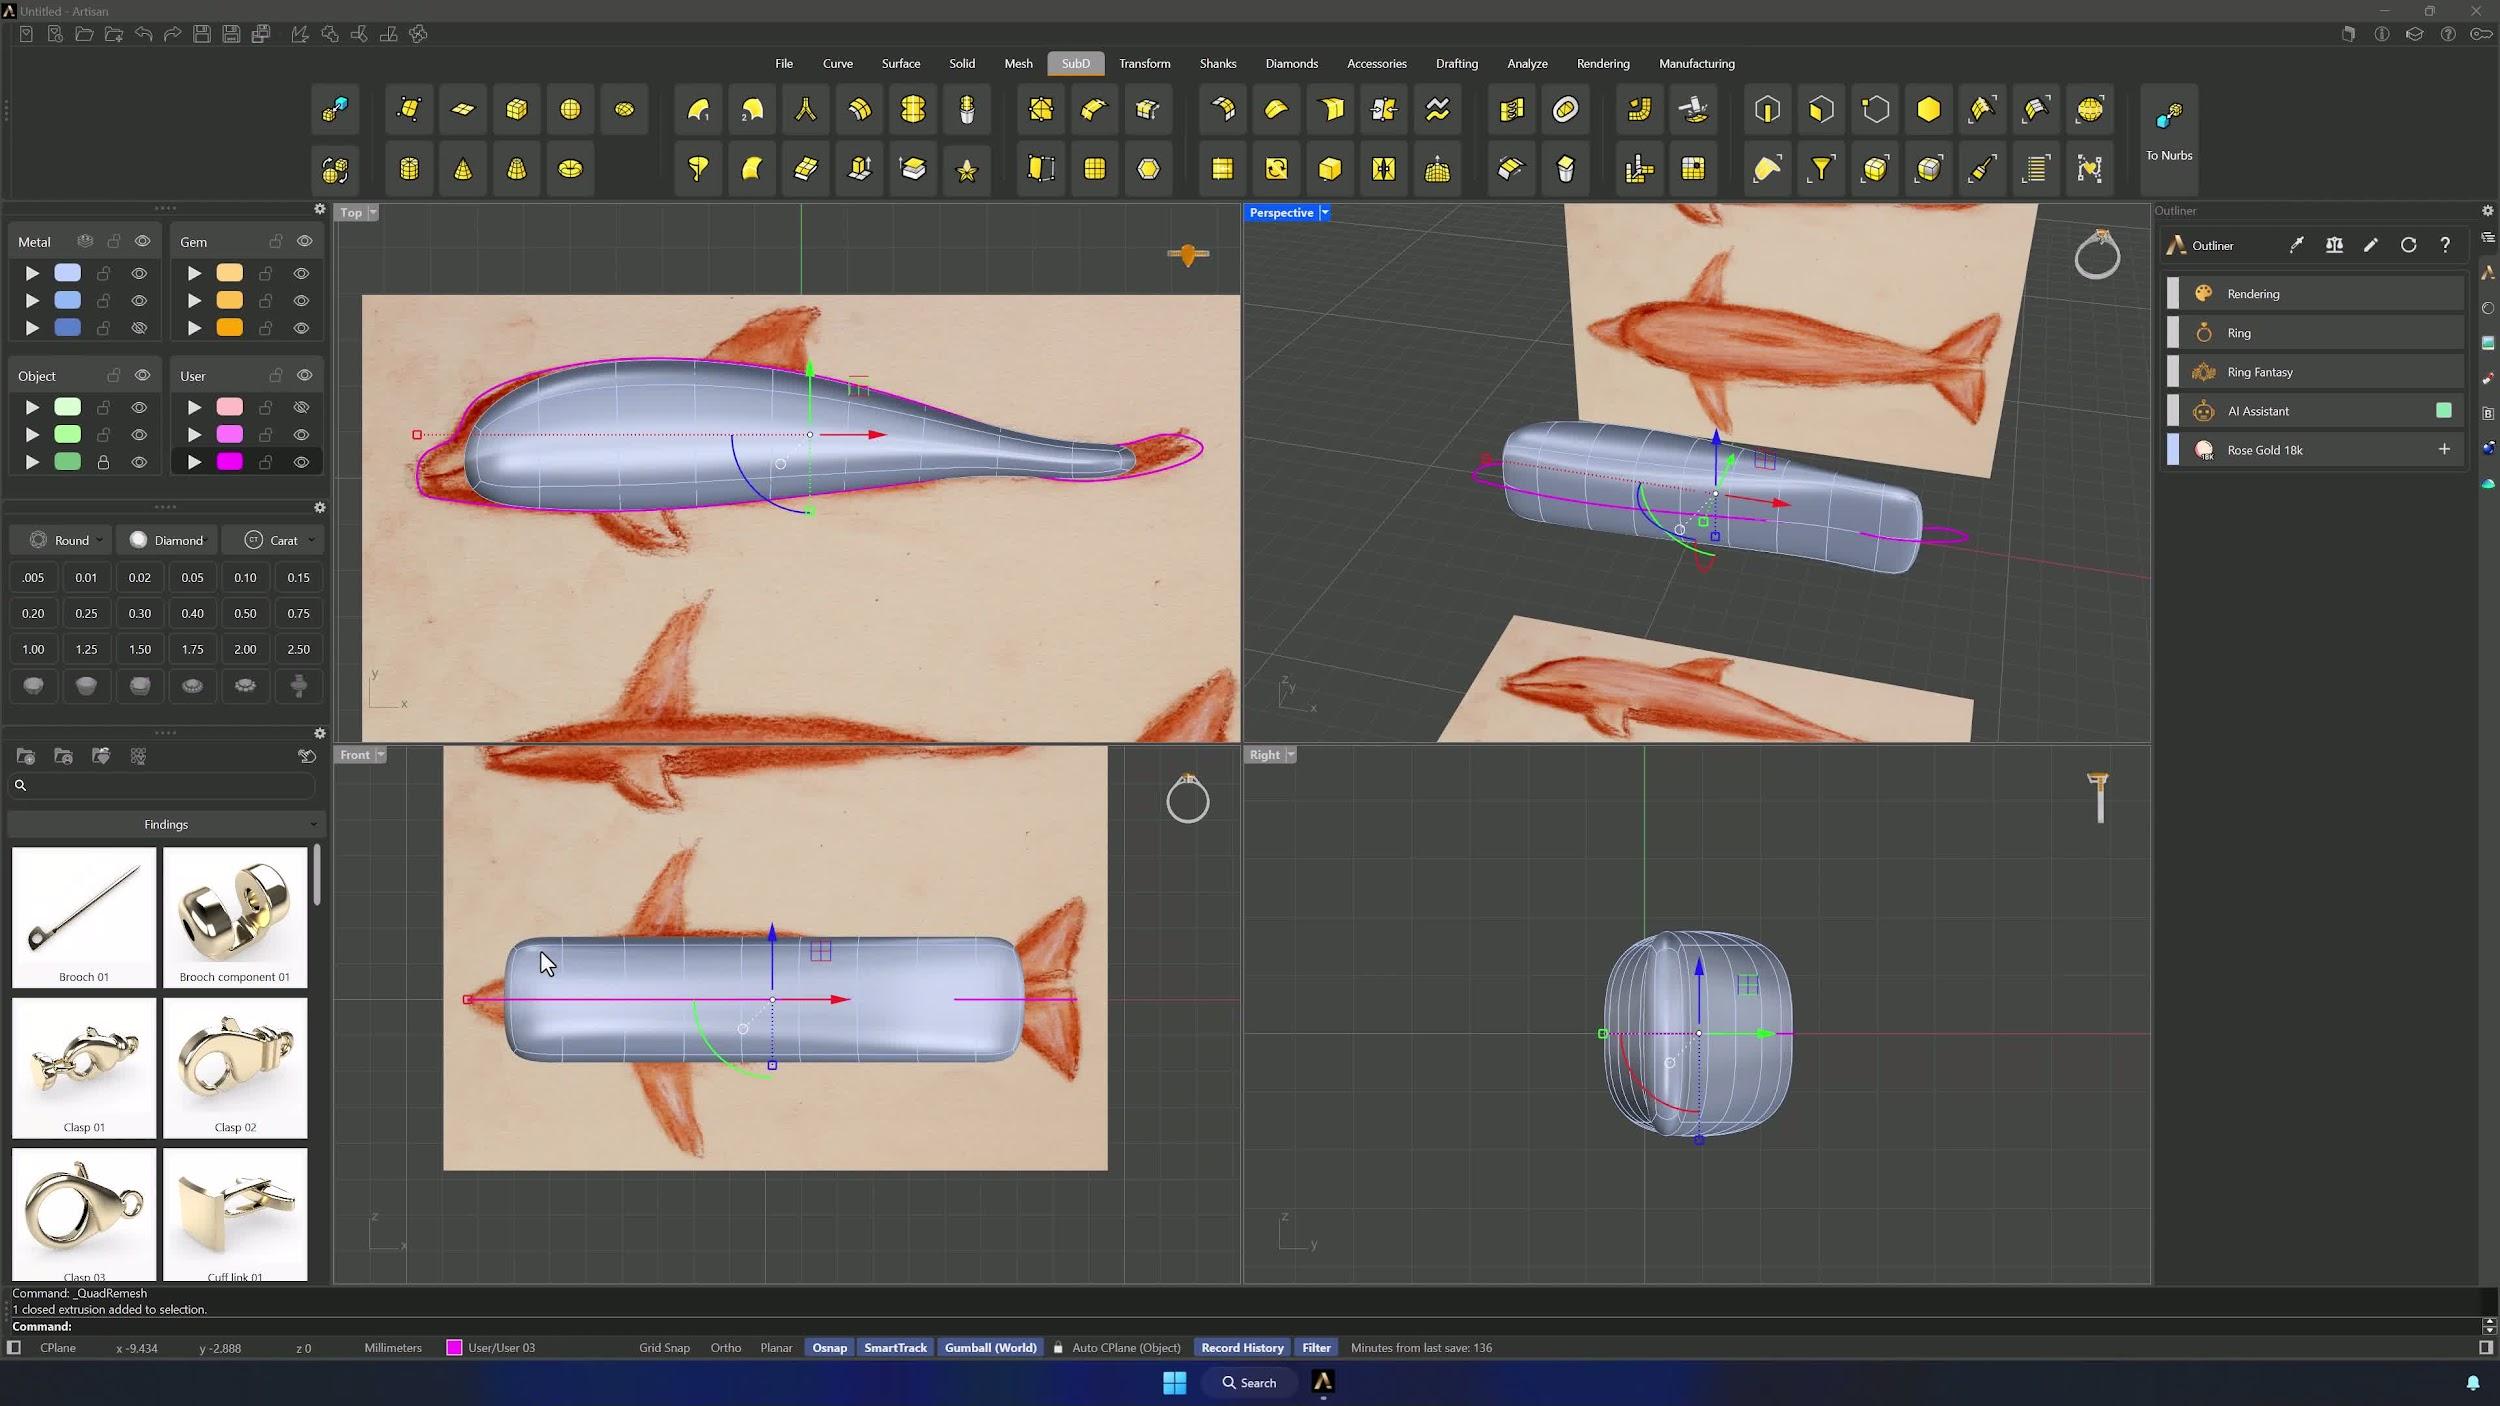Switch to the Diamonds tab
The width and height of the screenshot is (2500, 1406).
pyautogui.click(x=1291, y=63)
